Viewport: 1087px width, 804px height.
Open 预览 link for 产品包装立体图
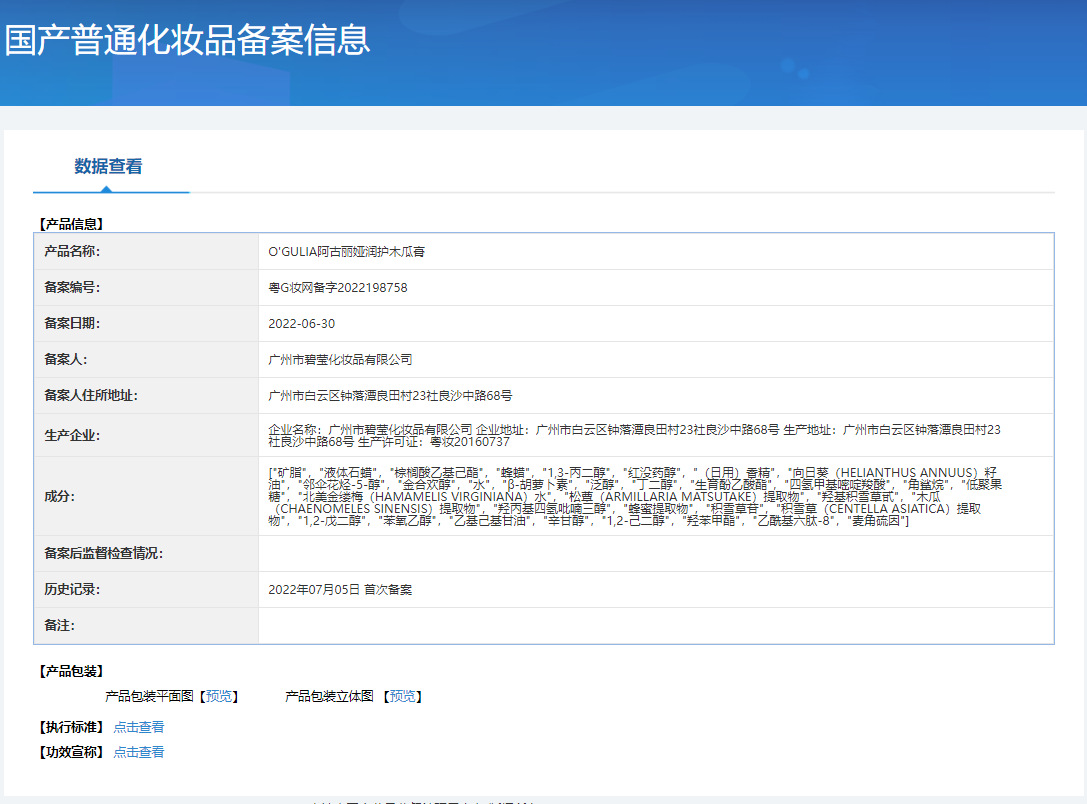pos(402,696)
